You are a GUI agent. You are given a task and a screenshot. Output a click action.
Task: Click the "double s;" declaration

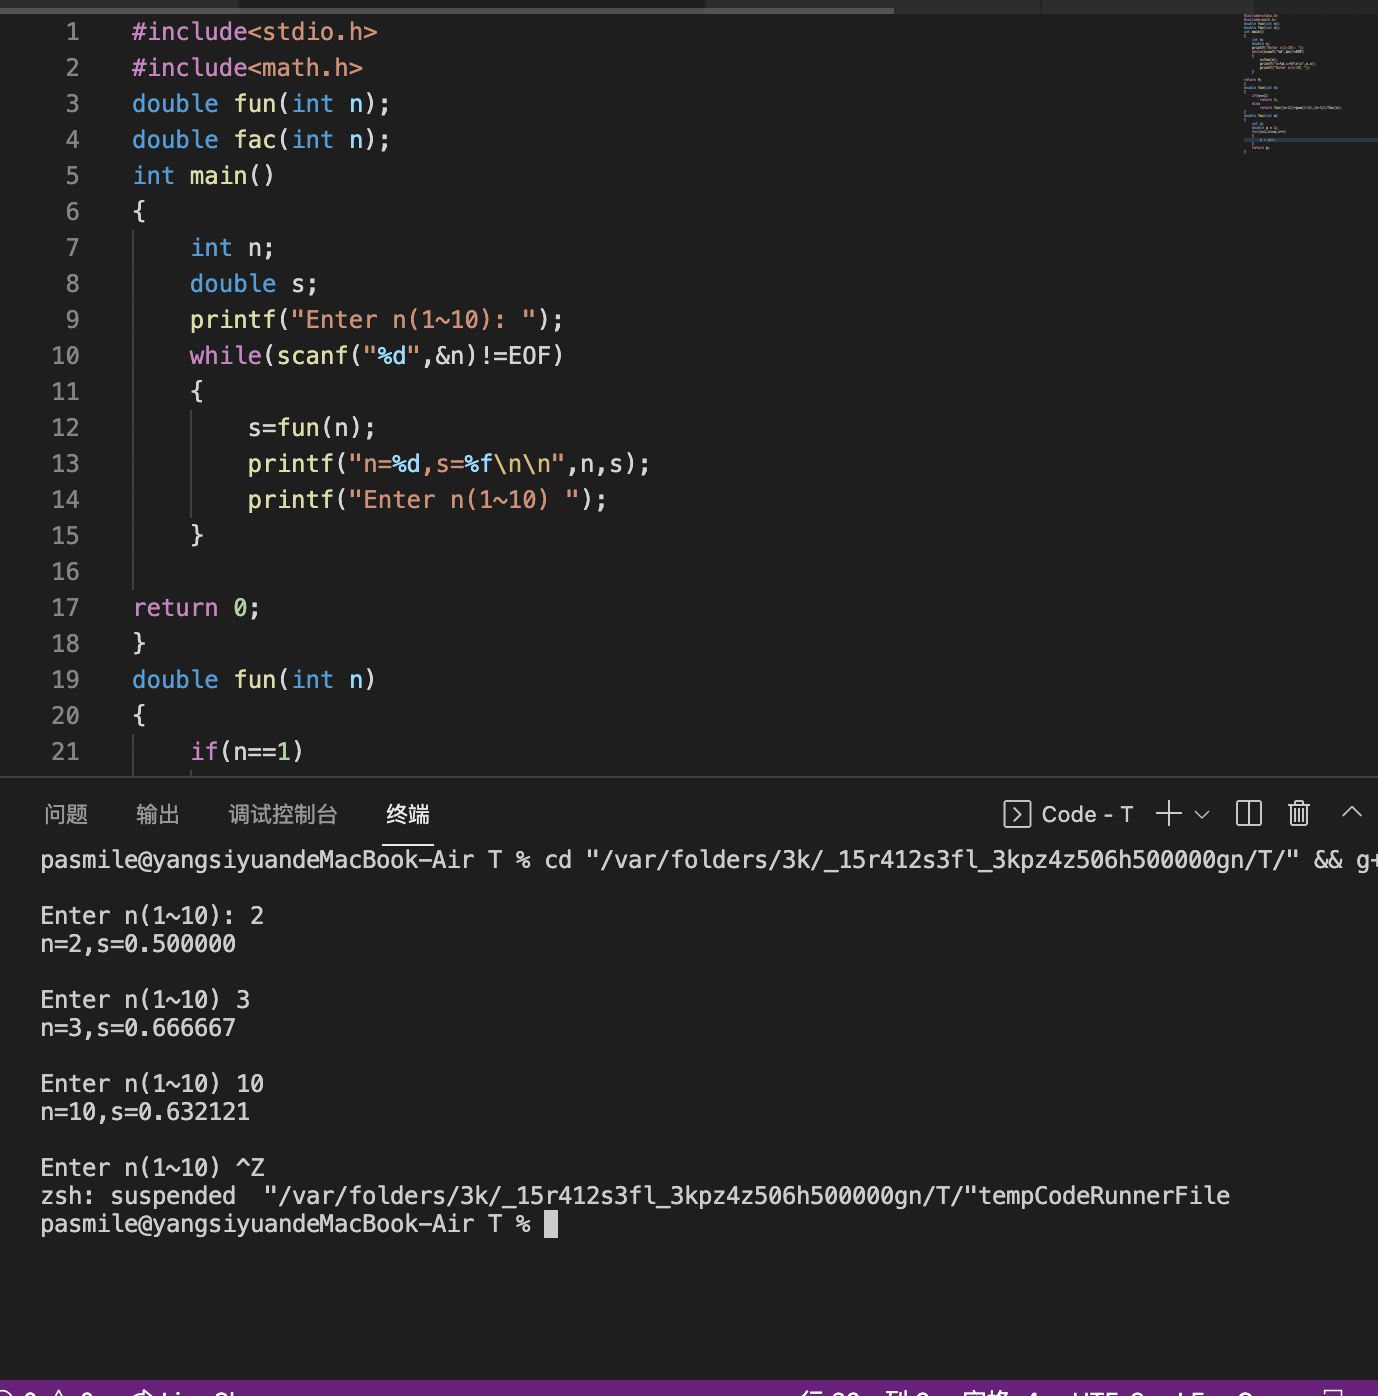[x=254, y=284]
